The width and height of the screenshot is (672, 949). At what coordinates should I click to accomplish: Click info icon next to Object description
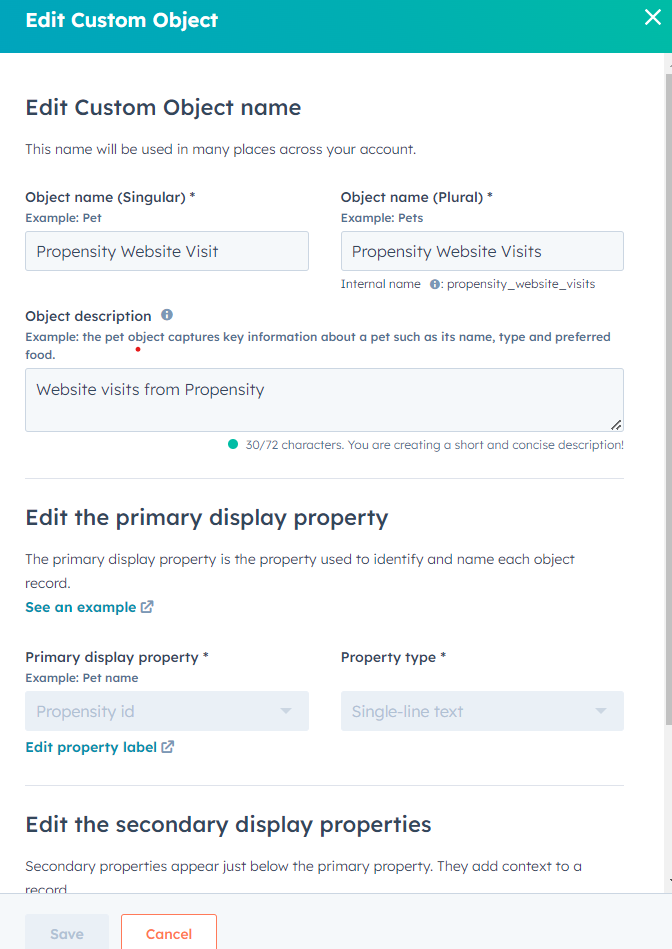coord(167,315)
